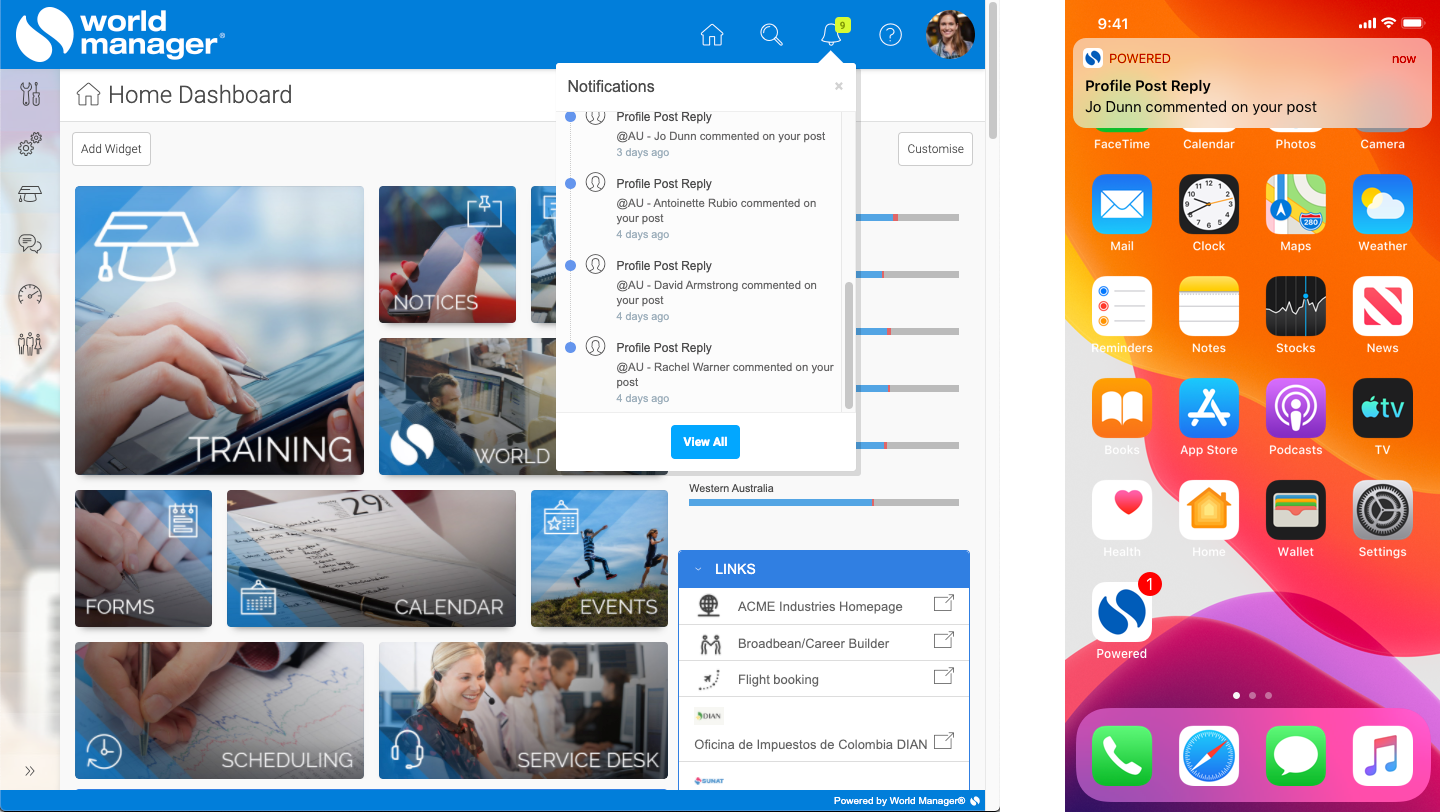This screenshot has height=812, width=1440.
Task: Click the Add Widget button
Action: (111, 149)
